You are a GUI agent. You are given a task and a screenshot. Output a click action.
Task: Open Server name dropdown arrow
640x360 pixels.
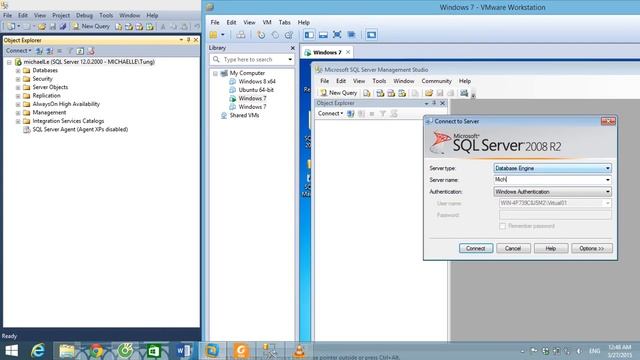pyautogui.click(x=607, y=180)
